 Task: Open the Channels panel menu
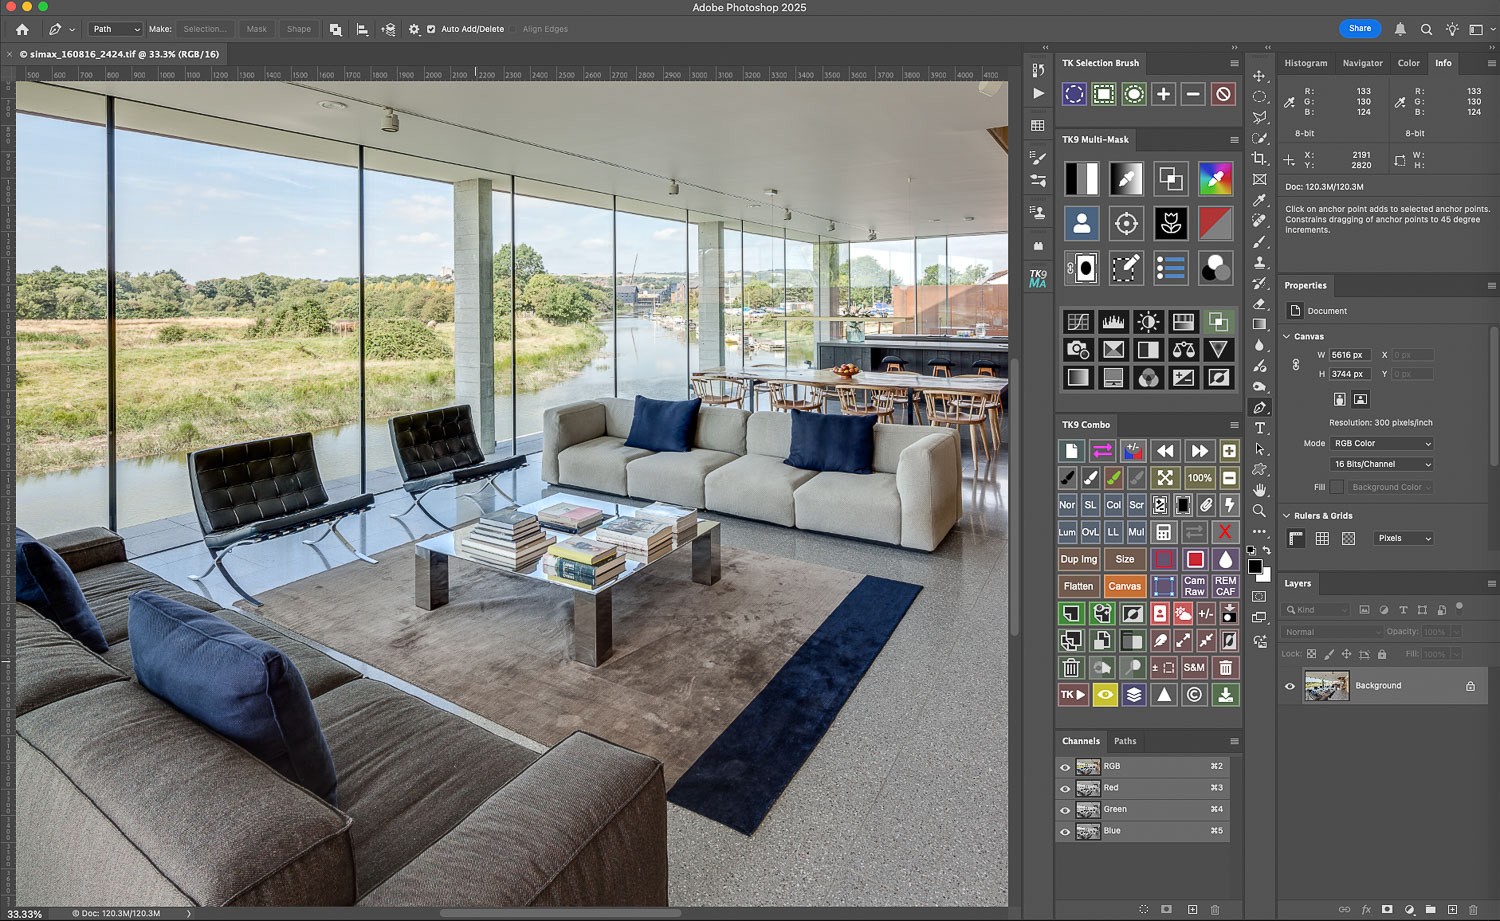coord(1234,742)
